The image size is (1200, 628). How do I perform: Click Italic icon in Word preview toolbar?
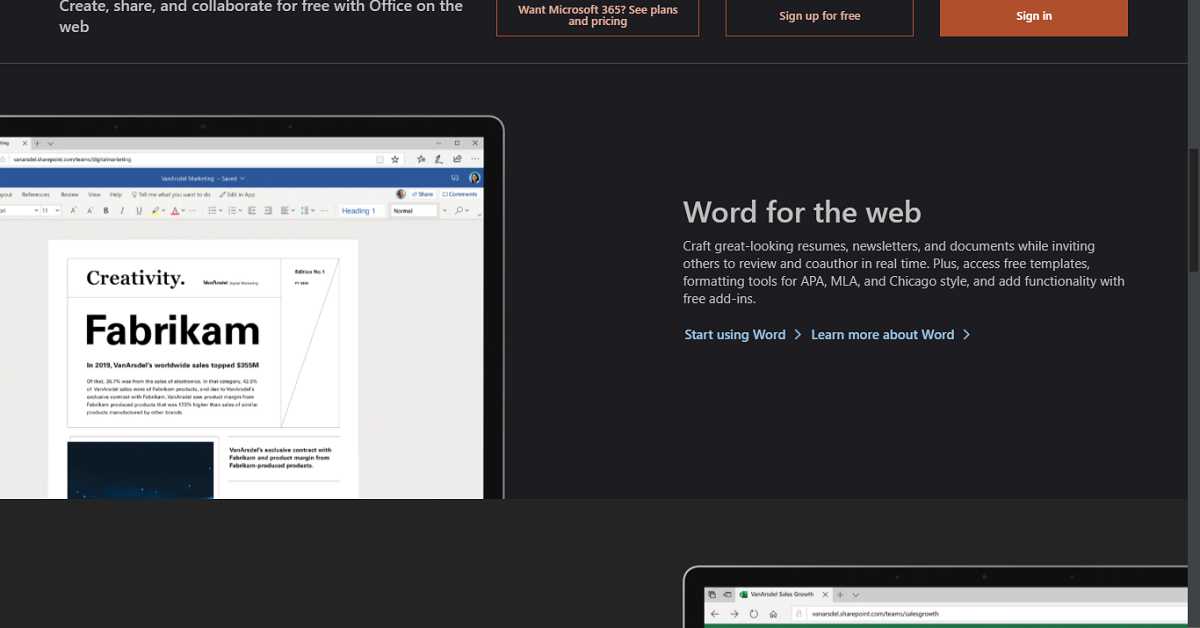click(122, 210)
